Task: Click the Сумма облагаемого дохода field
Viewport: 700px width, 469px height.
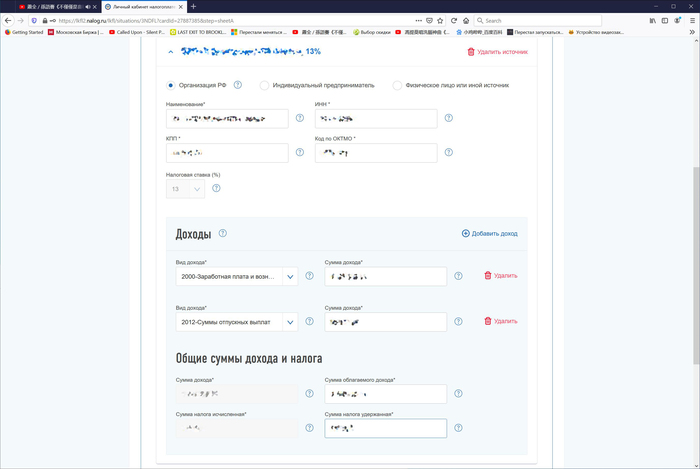Action: point(386,394)
